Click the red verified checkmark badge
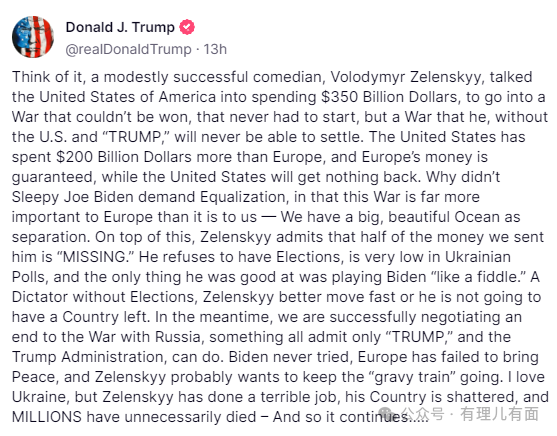 (187, 27)
